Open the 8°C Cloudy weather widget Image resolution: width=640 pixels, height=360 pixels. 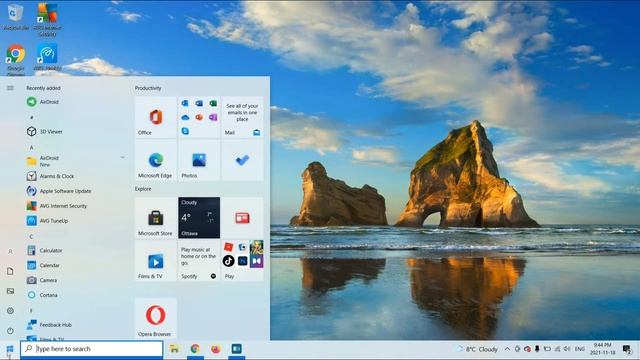click(x=477, y=349)
